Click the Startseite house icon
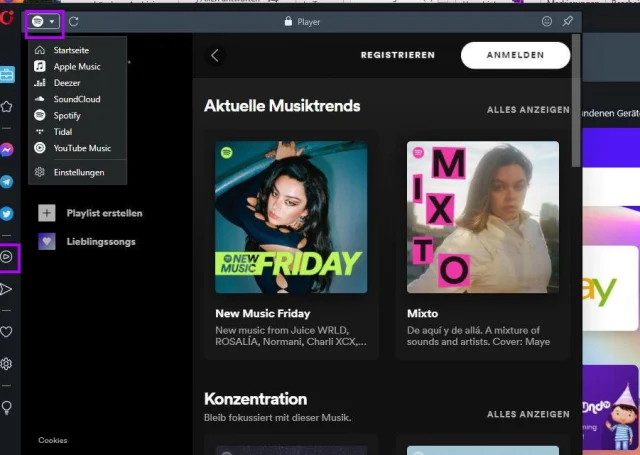This screenshot has width=640, height=455. click(x=40, y=50)
